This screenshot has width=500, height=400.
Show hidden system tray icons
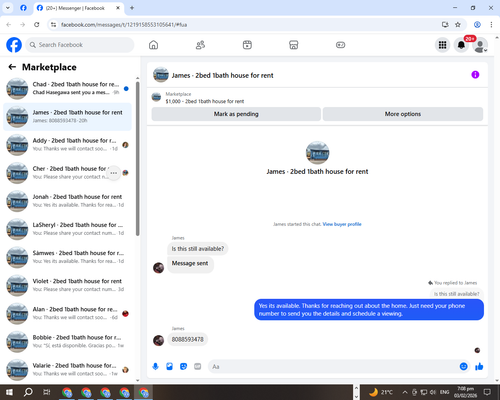tap(404, 392)
